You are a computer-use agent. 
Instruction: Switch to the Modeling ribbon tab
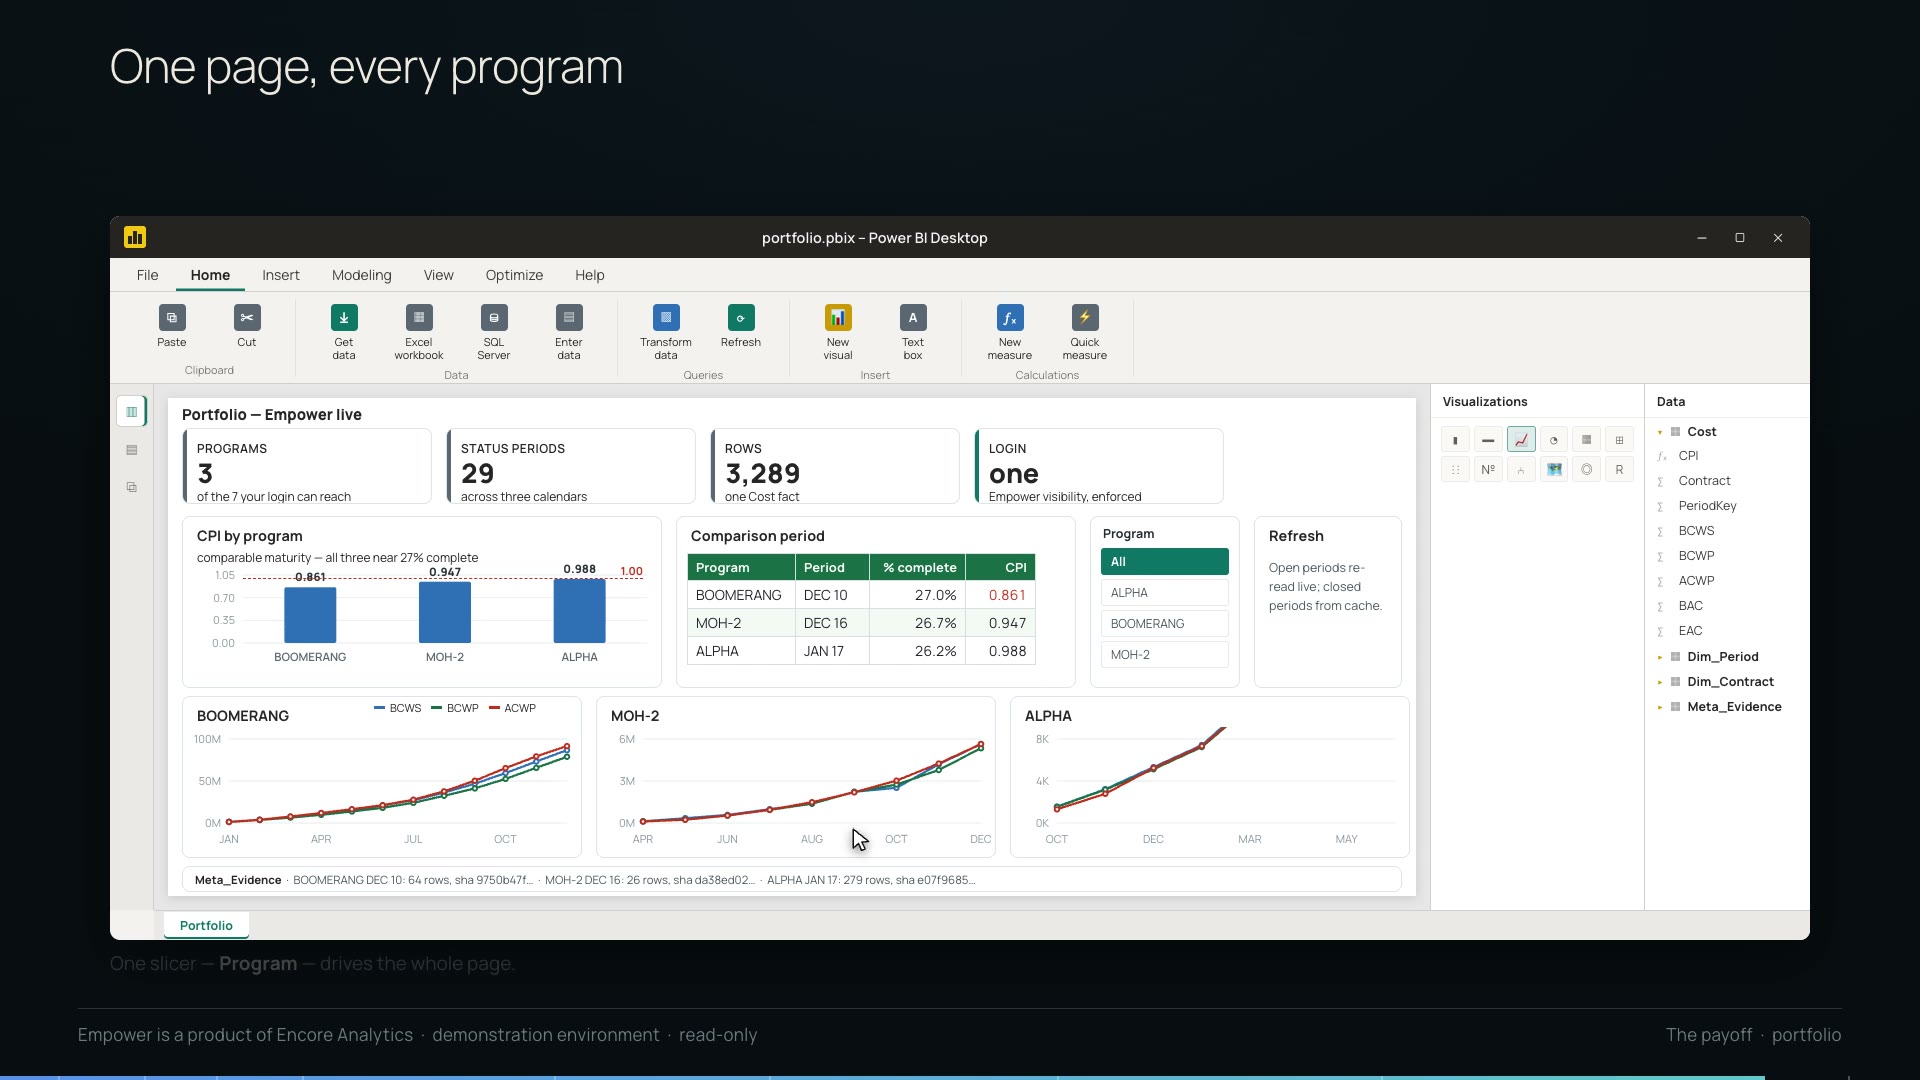pos(362,275)
